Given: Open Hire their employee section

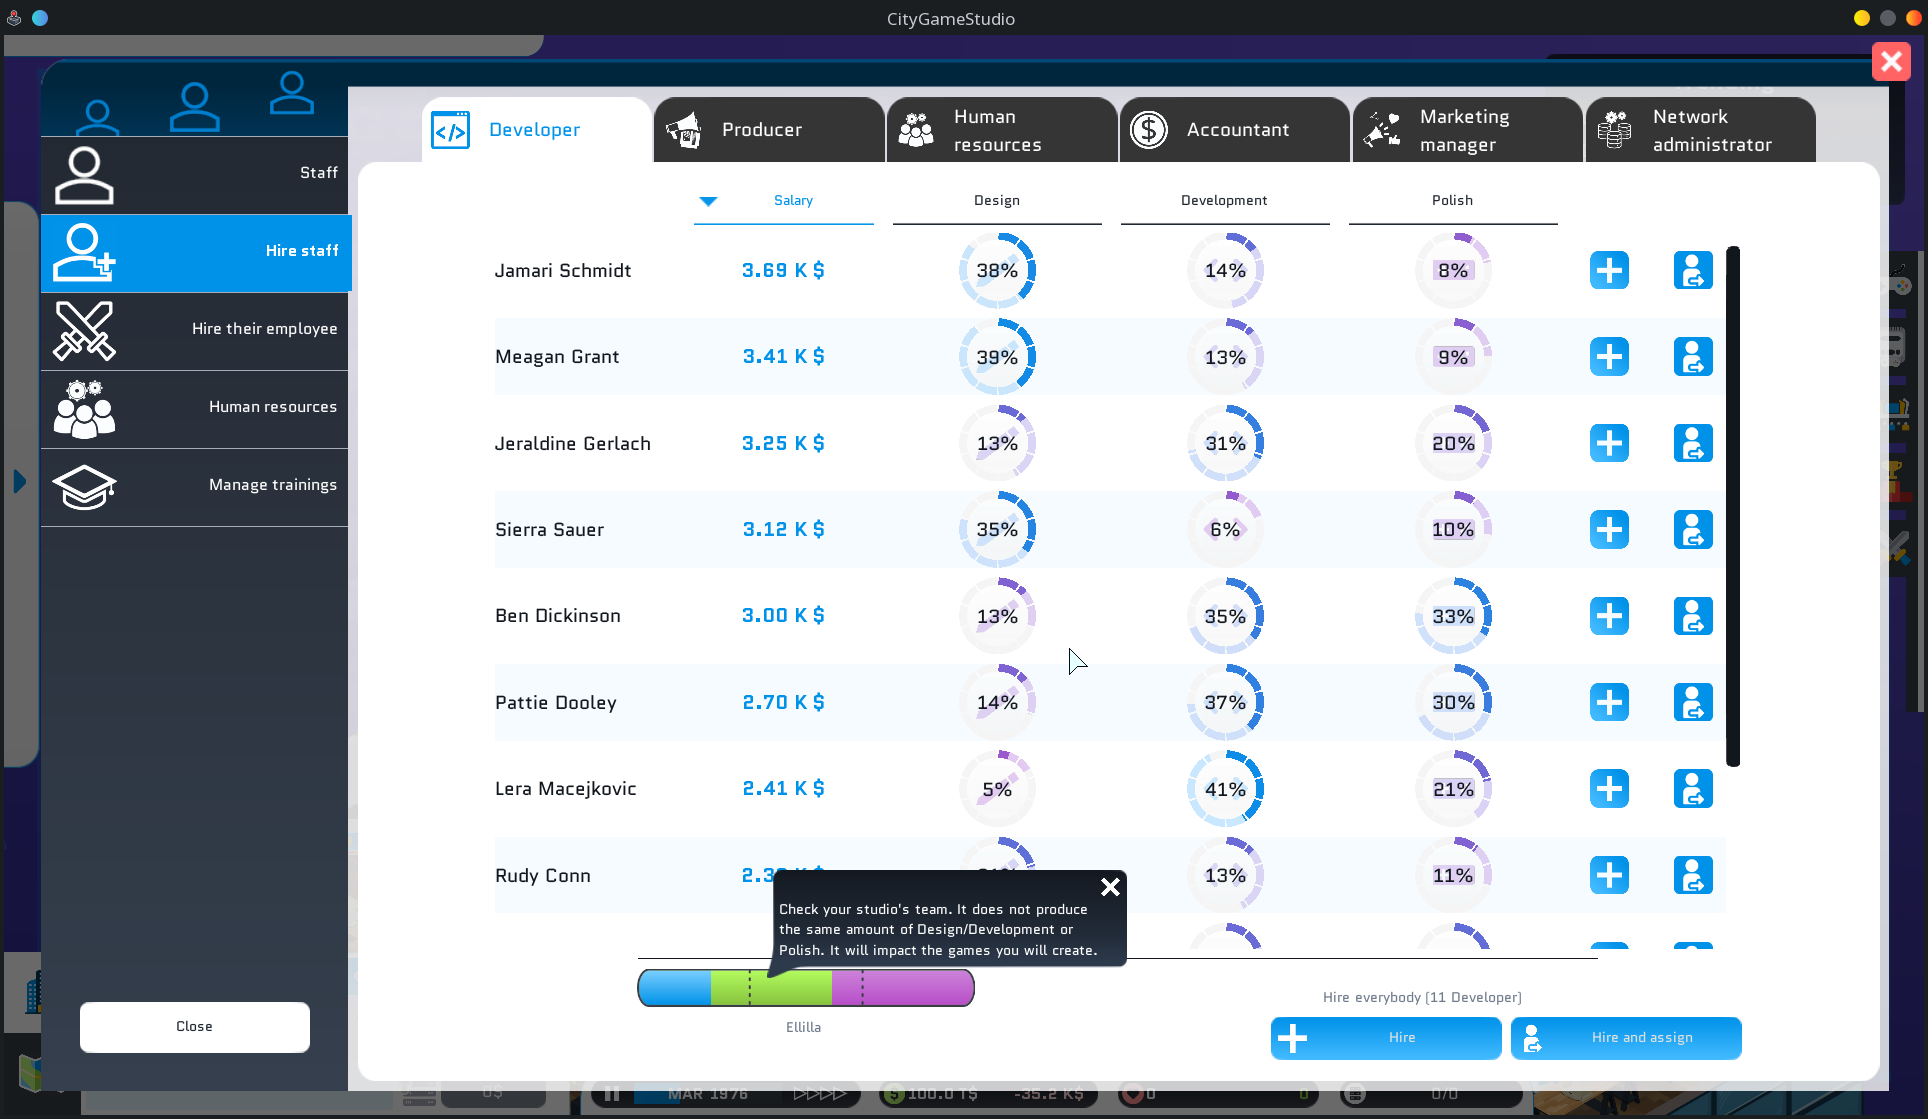Looking at the screenshot, I should pyautogui.click(x=195, y=330).
